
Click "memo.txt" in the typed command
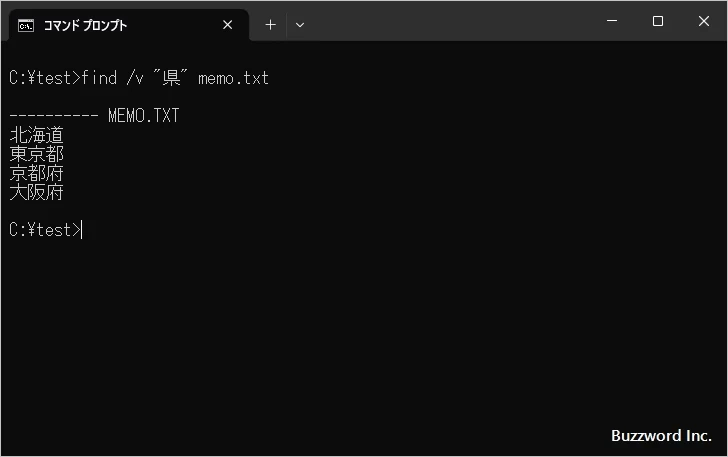coord(234,78)
